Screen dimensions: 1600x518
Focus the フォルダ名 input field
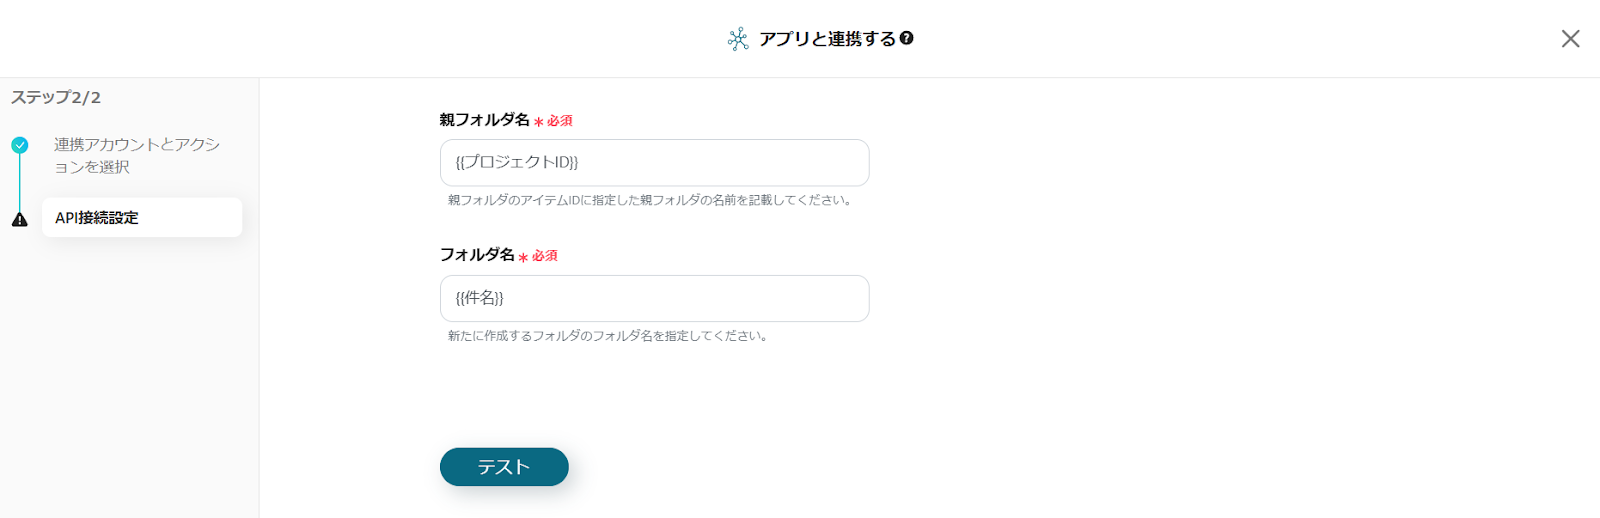tap(654, 298)
